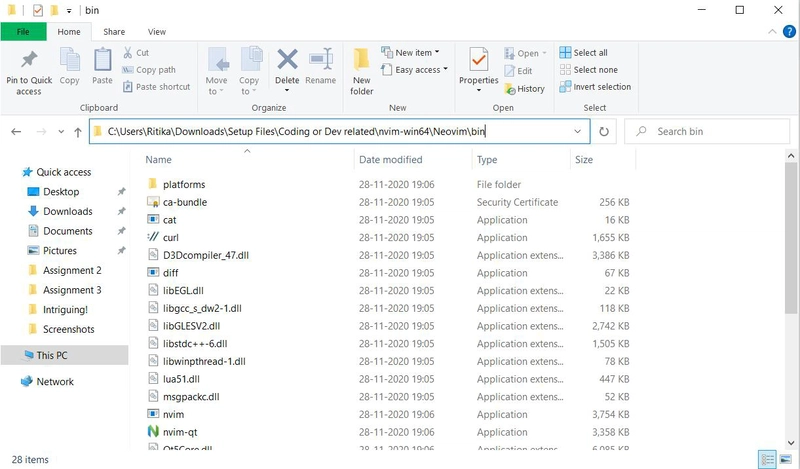The height and width of the screenshot is (469, 800).
Task: Select This PC in navigation pane
Action: 64,355
